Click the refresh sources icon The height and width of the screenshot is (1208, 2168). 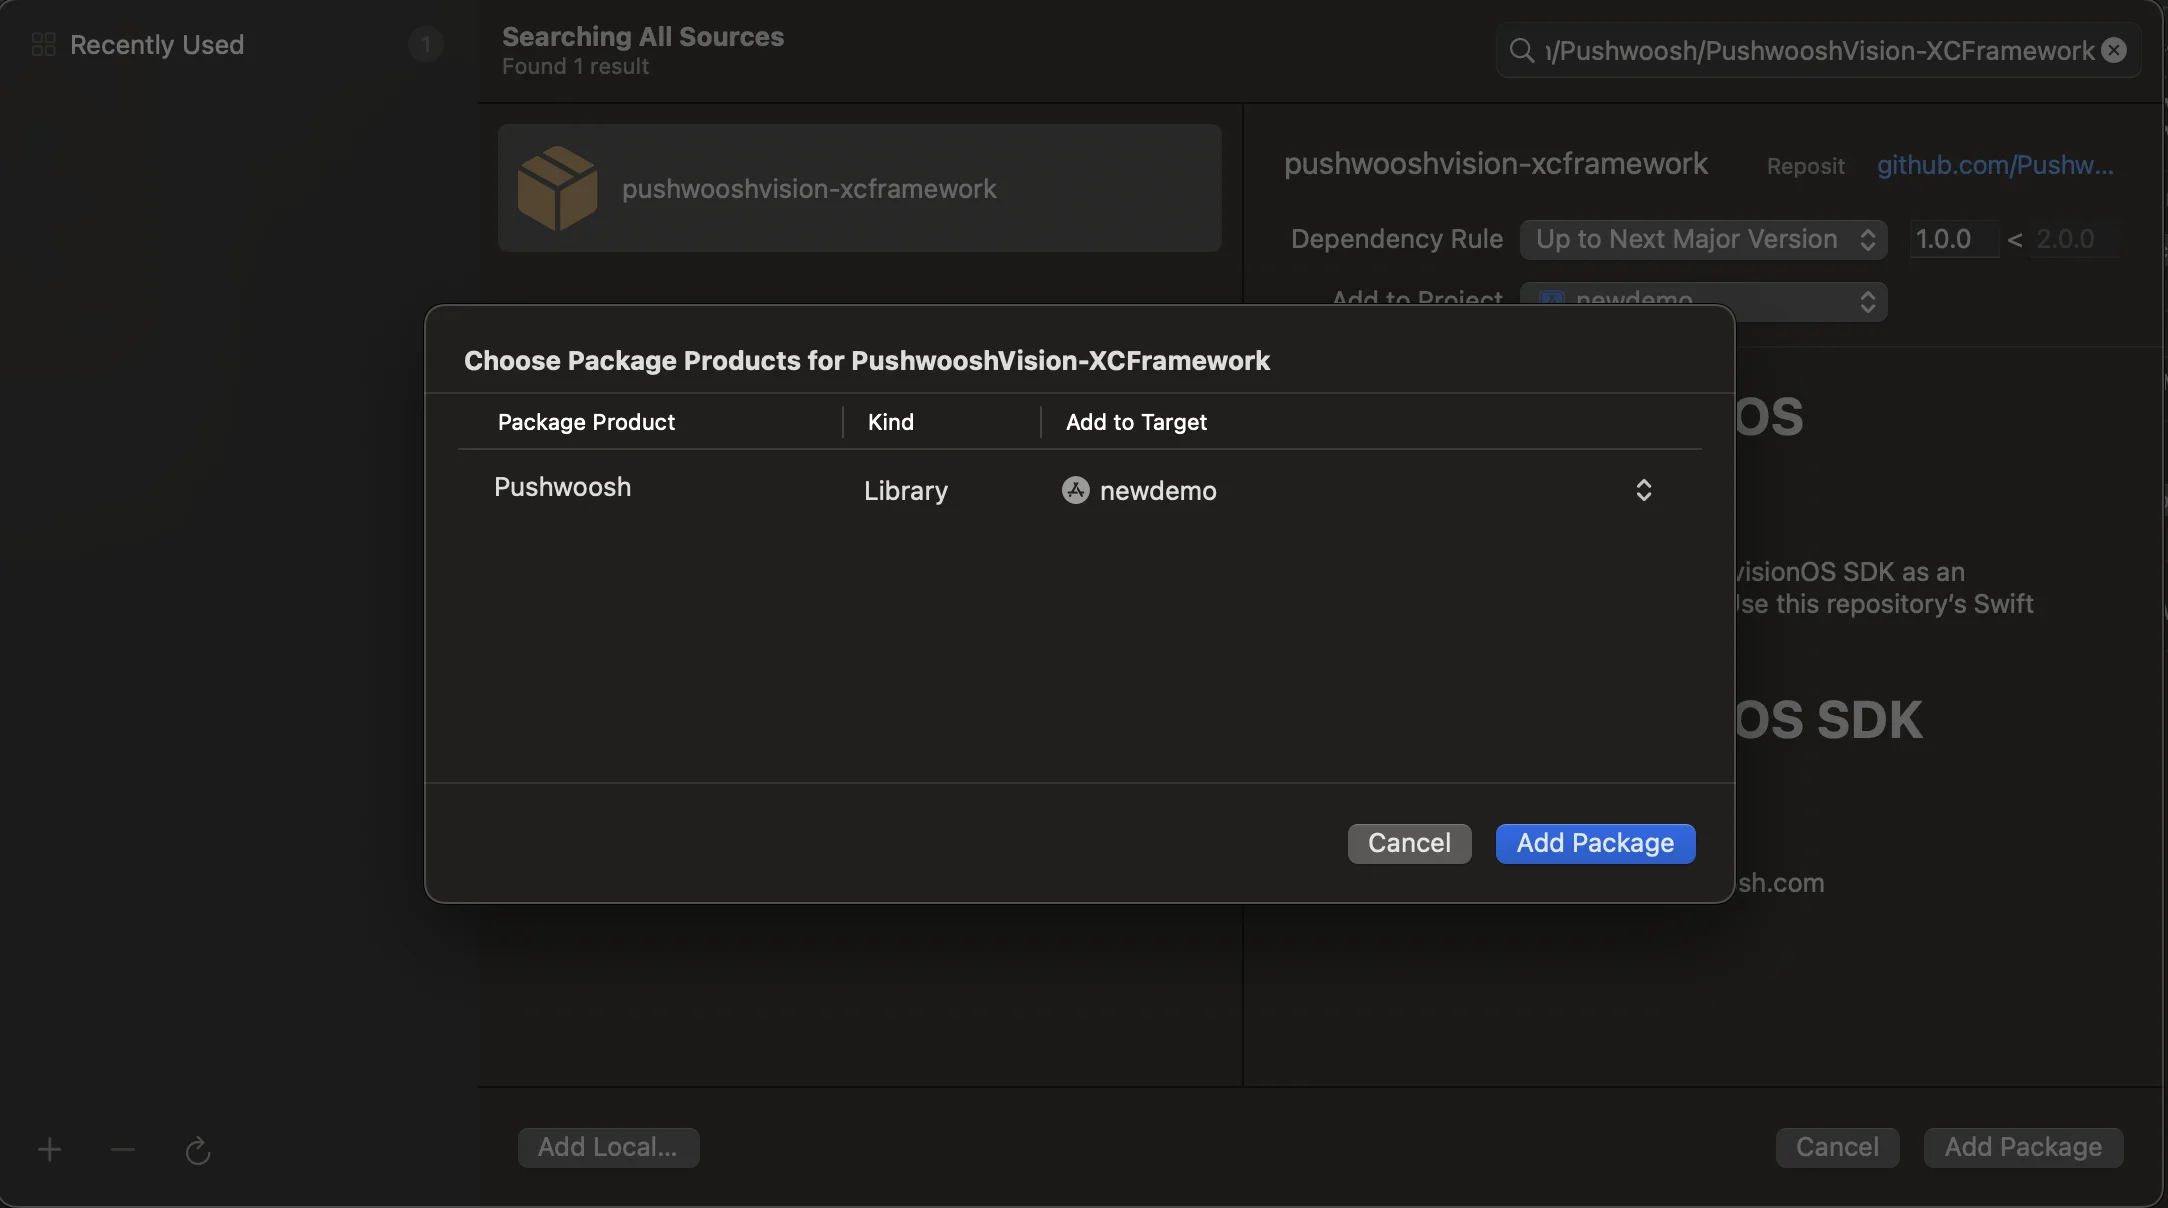tap(197, 1151)
